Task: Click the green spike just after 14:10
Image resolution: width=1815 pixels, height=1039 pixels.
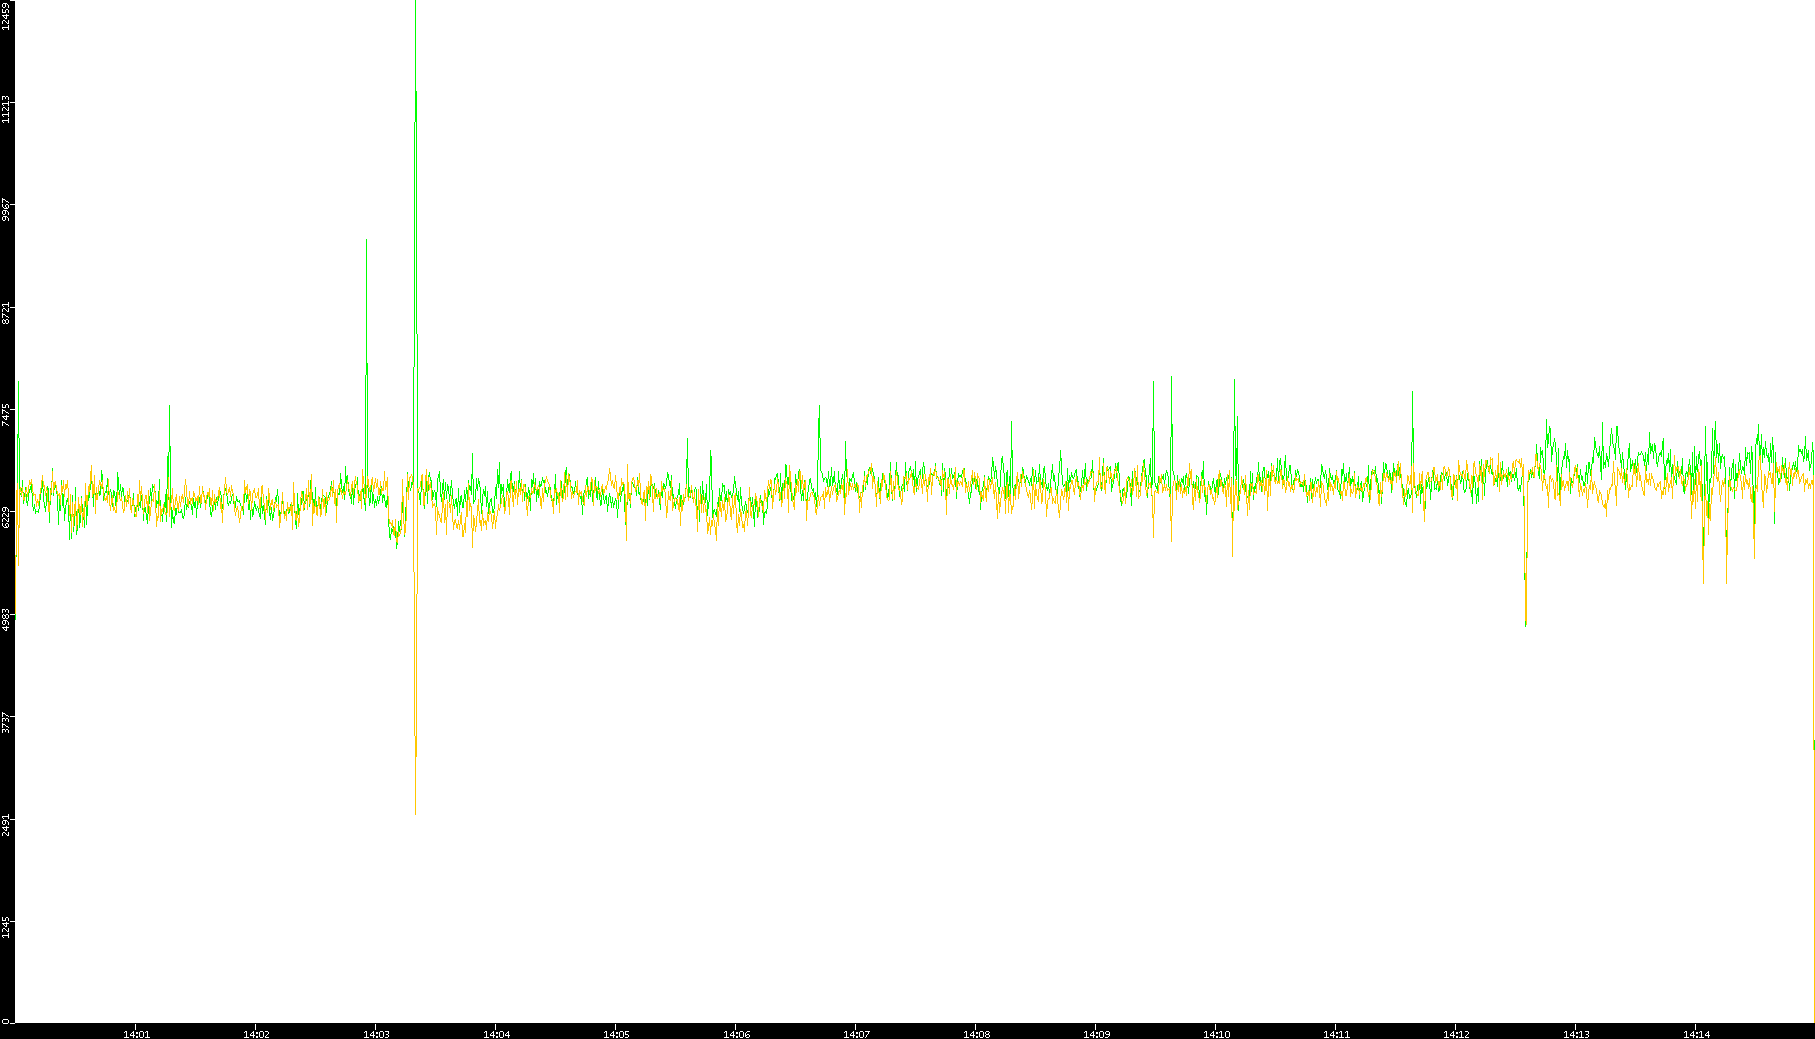Action: click(1235, 381)
